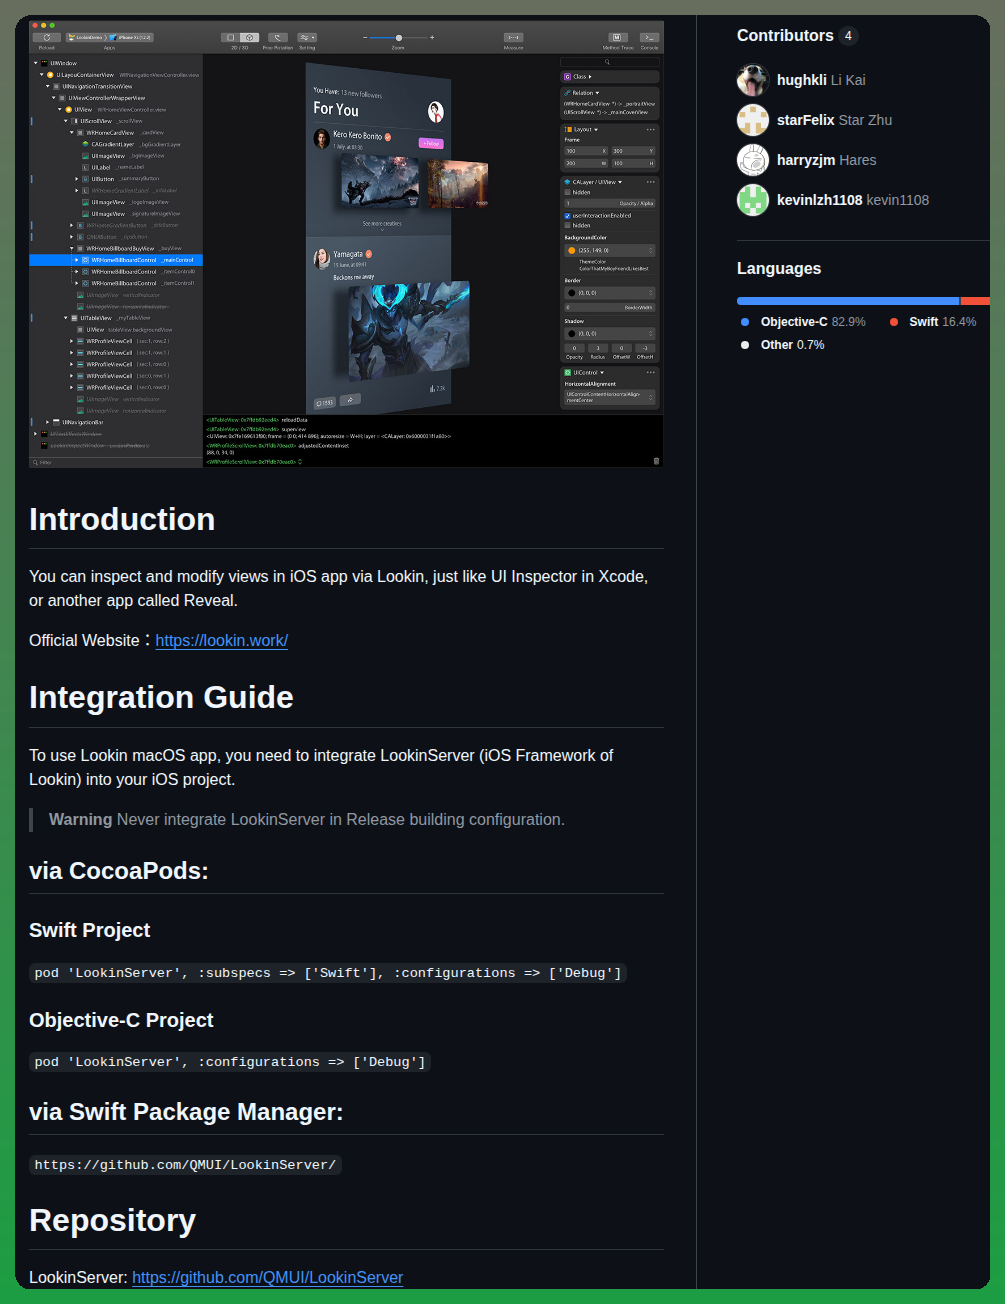Screen dimensions: 1005x1304
Task: Click the Reload icon in Lookin toolbar
Action: (46, 37)
